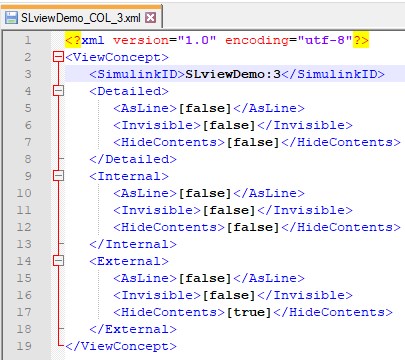Collapse the External element fold
Screen dimensions: 405x360
pos(58,261)
